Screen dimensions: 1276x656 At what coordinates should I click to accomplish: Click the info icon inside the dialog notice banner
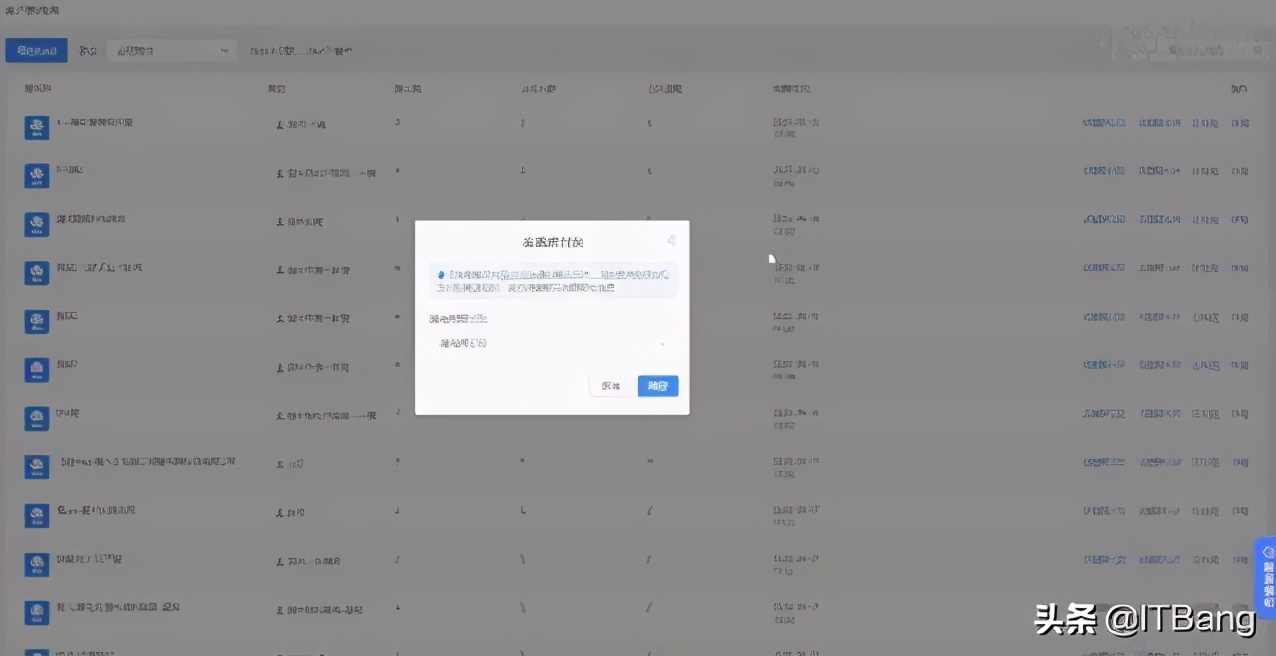443,273
